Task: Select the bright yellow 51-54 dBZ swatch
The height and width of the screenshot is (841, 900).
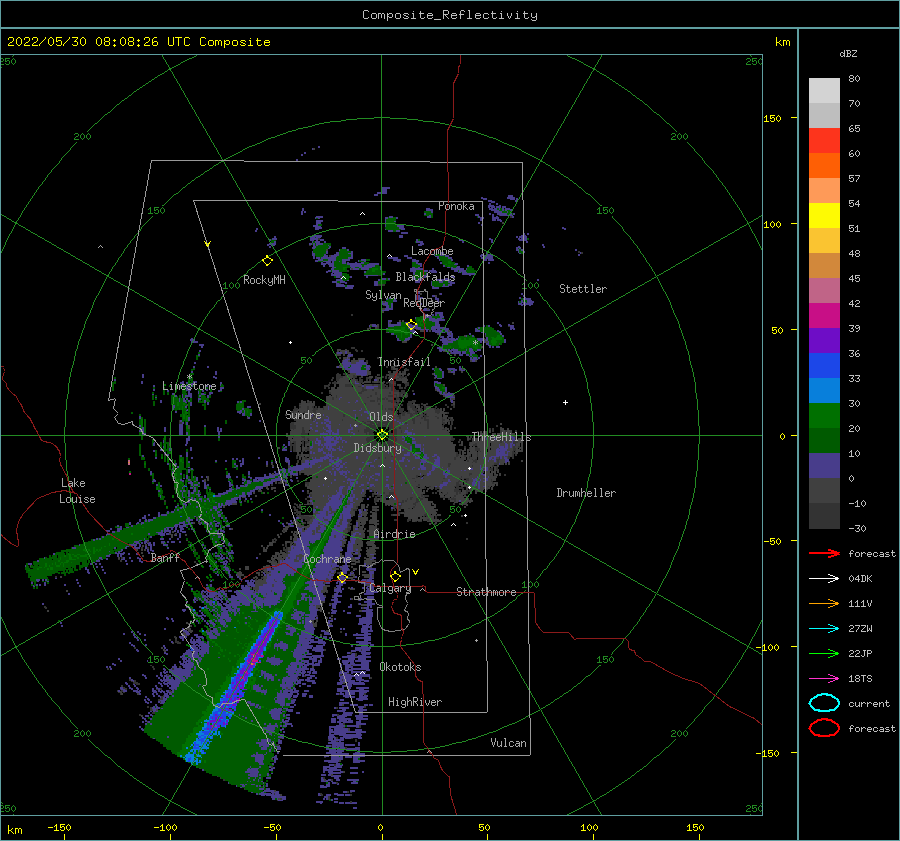Action: point(824,216)
